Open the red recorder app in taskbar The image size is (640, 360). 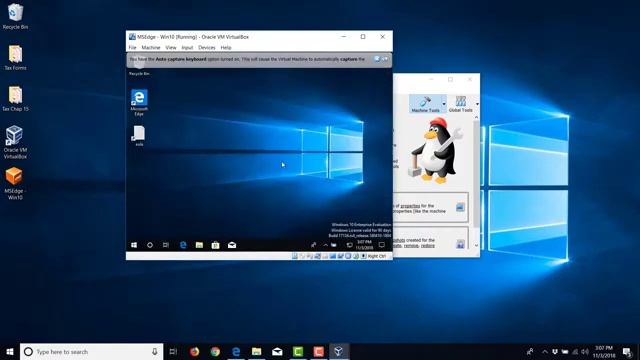[x=319, y=351]
